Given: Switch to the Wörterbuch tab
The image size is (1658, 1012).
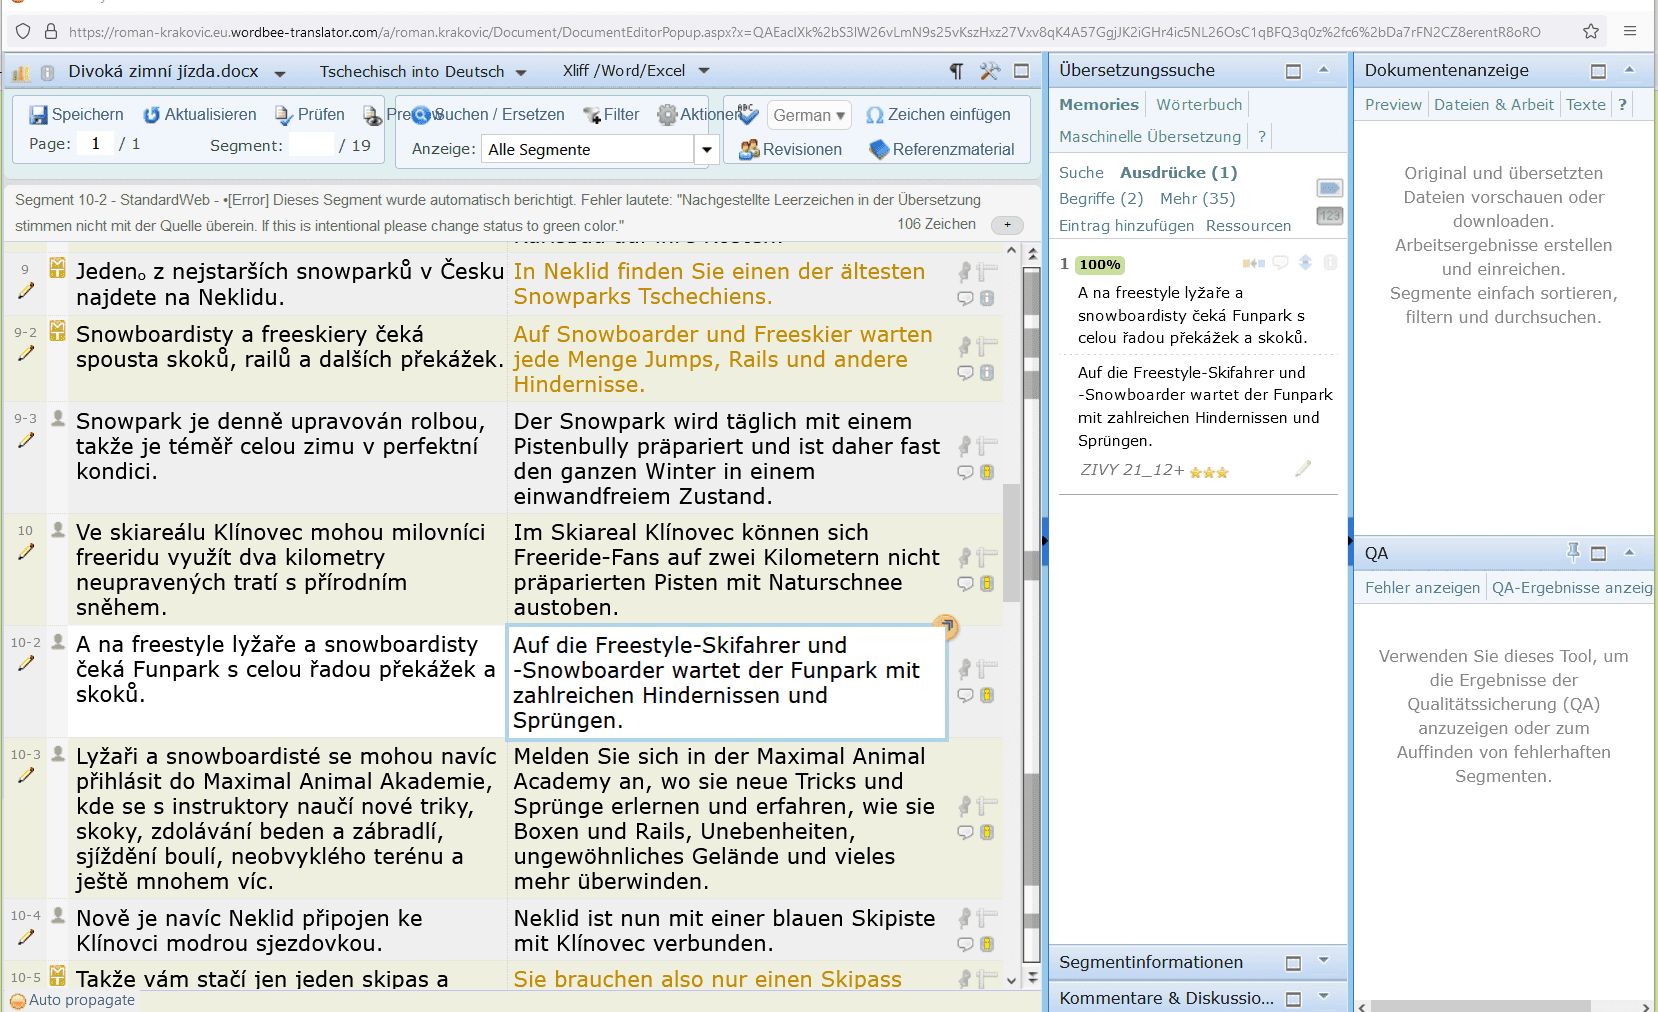Looking at the screenshot, I should (1198, 105).
